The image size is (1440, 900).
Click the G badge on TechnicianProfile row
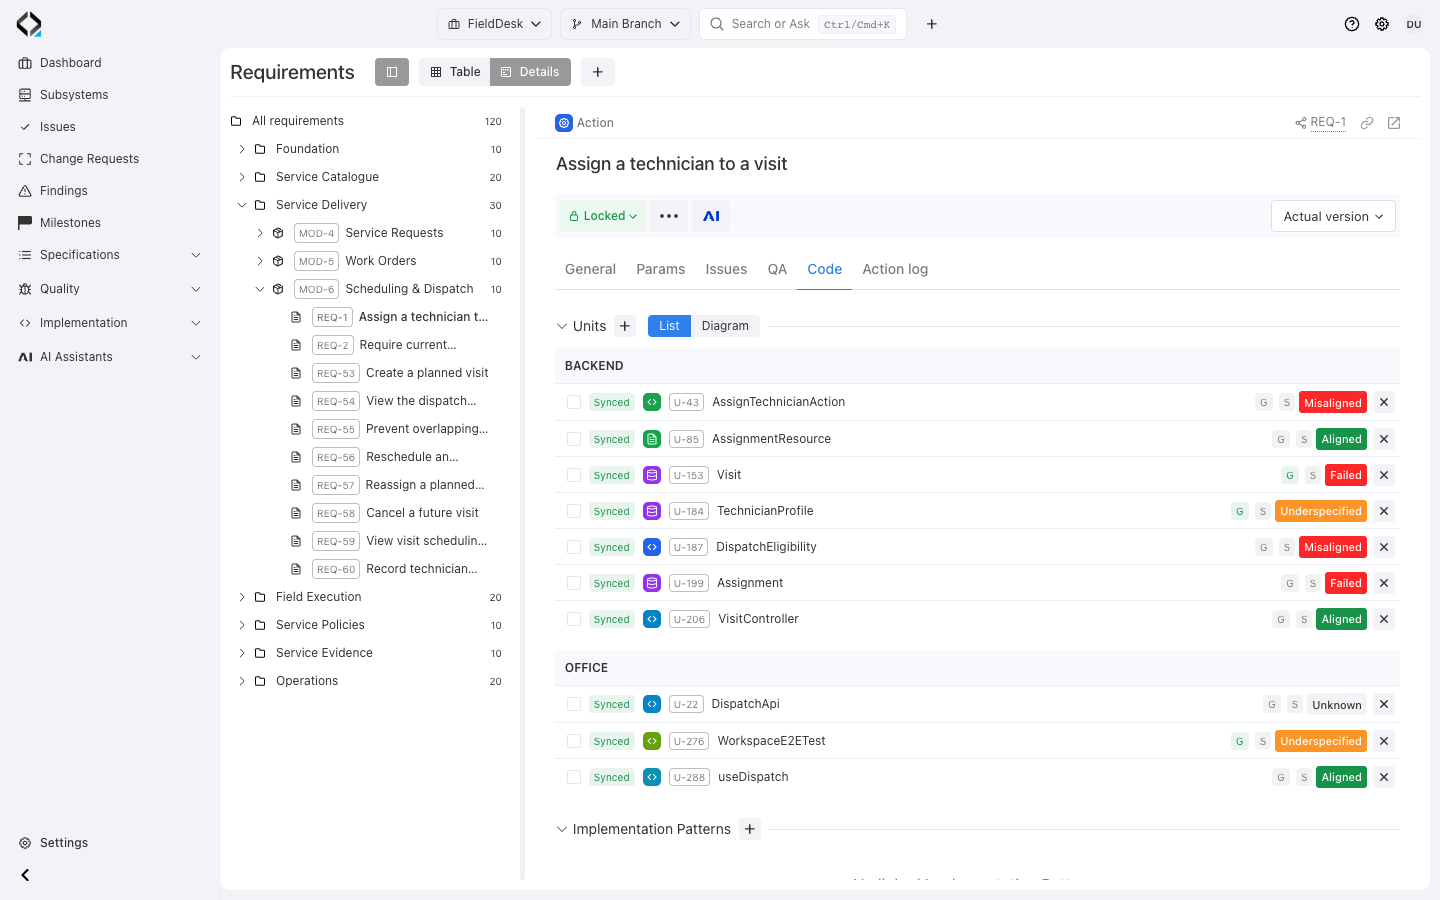[x=1240, y=511]
